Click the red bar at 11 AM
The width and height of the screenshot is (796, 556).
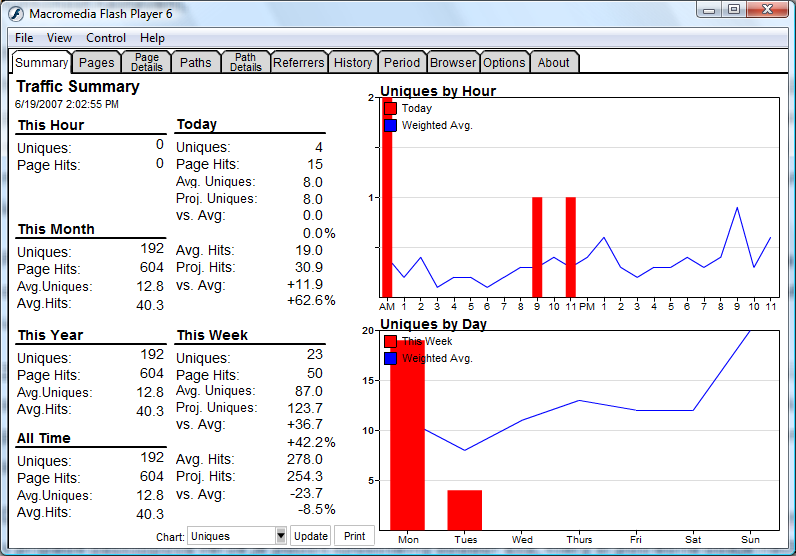571,247
